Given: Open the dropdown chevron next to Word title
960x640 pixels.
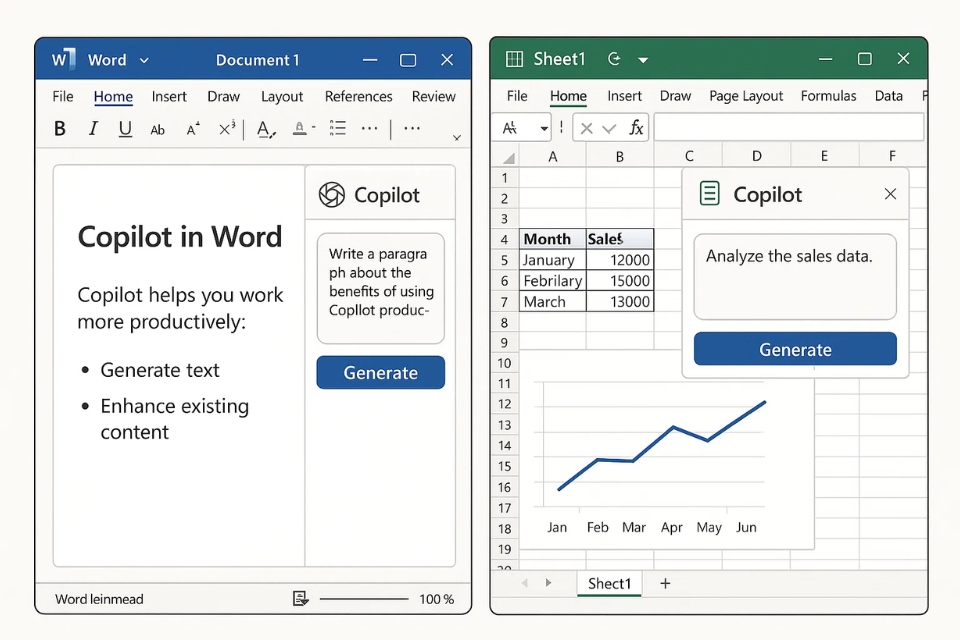Looking at the screenshot, I should click(x=144, y=60).
